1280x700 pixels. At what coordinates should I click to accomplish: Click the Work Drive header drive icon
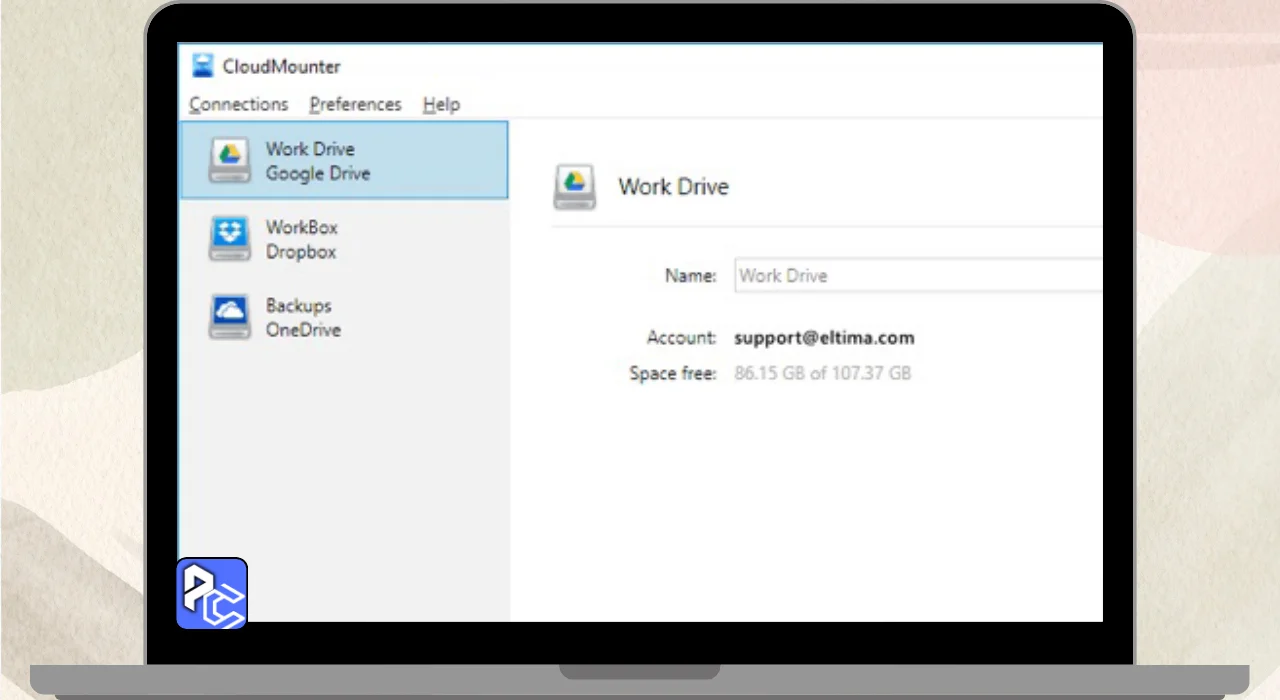[x=575, y=187]
